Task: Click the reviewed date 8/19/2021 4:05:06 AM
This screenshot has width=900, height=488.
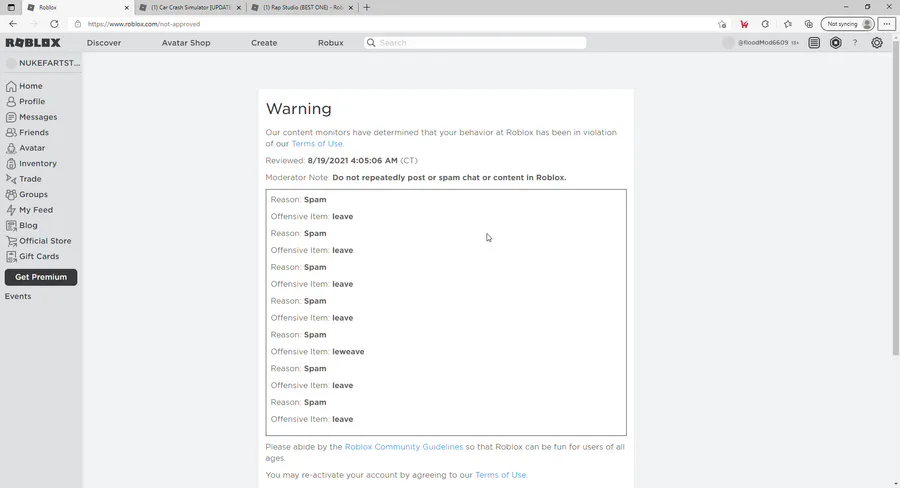Action: coord(352,160)
